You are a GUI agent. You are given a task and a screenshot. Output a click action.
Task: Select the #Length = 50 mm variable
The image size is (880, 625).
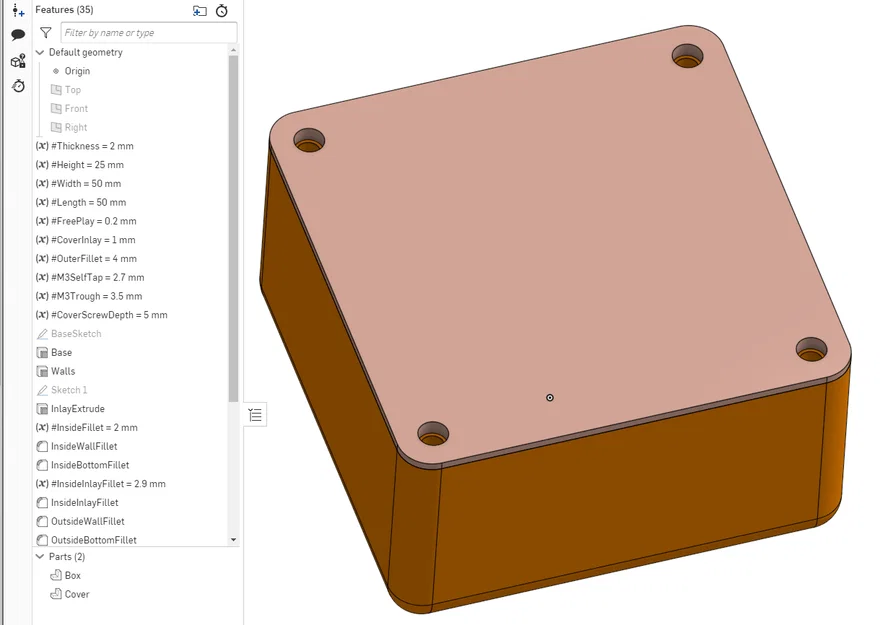pyautogui.click(x=81, y=202)
